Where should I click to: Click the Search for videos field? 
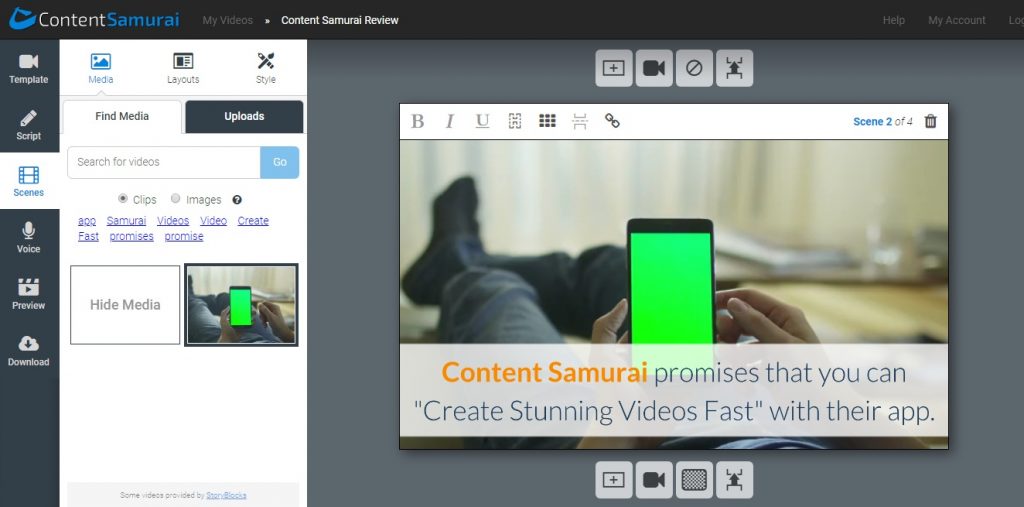tap(164, 162)
